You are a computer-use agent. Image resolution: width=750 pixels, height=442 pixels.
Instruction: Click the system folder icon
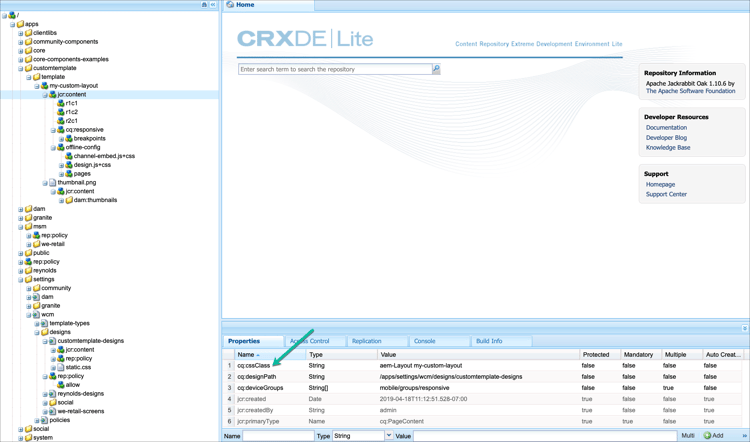[x=28, y=438]
